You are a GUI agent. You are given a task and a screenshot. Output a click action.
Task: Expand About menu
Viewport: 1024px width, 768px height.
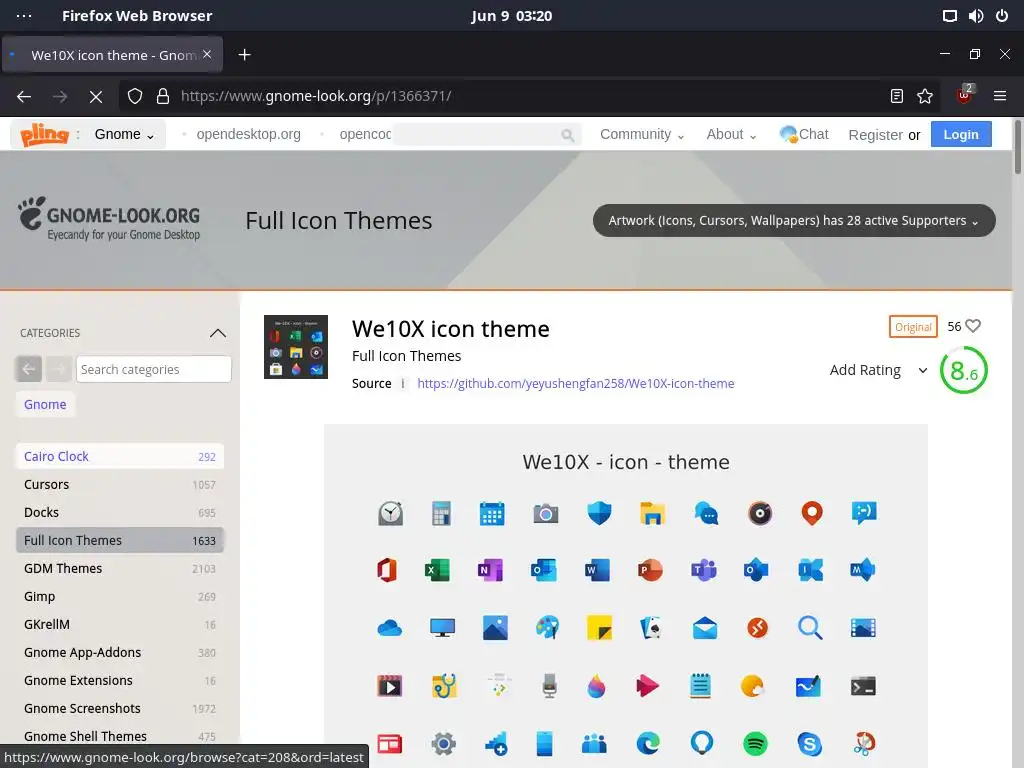coord(731,135)
